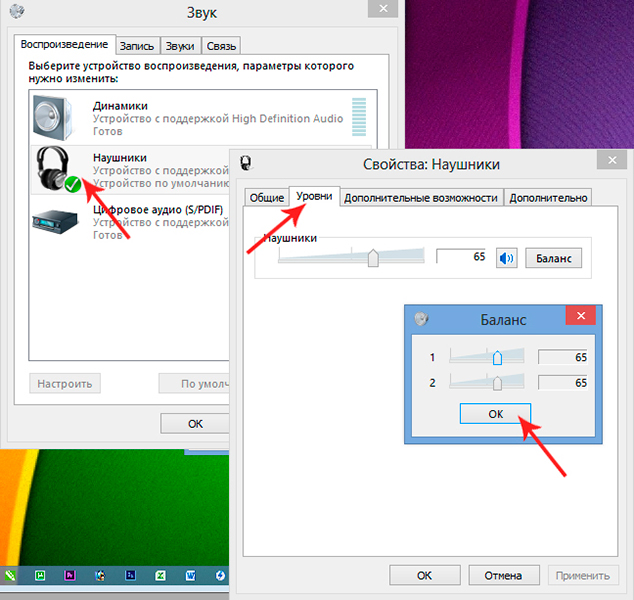Viewport: 634px width, 600px height.
Task: Open Excel from the taskbar
Action: pyautogui.click(x=160, y=576)
